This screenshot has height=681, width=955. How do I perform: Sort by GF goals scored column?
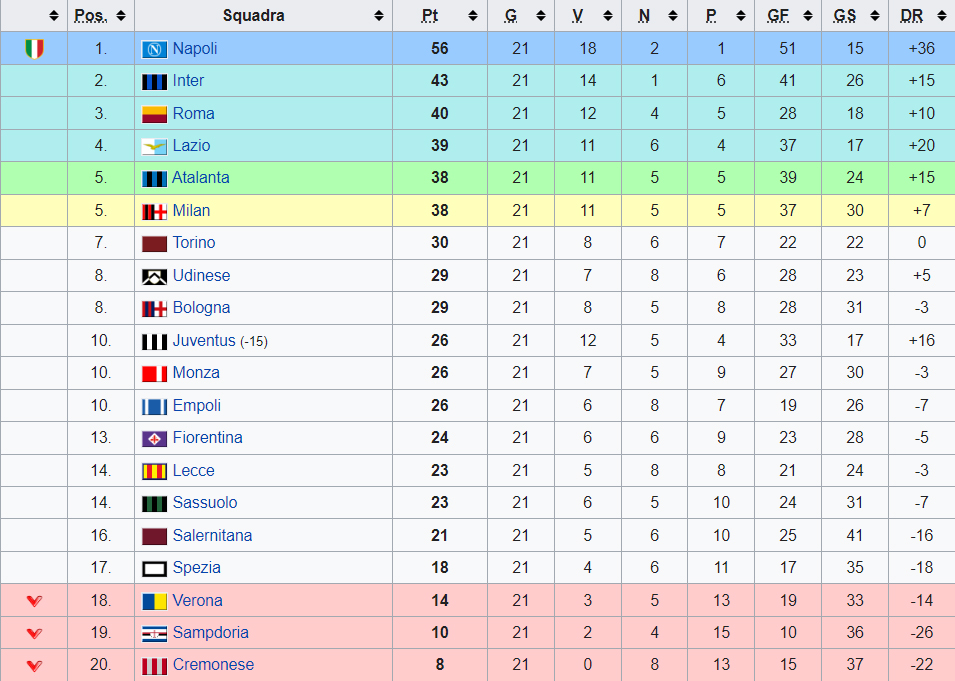[808, 16]
